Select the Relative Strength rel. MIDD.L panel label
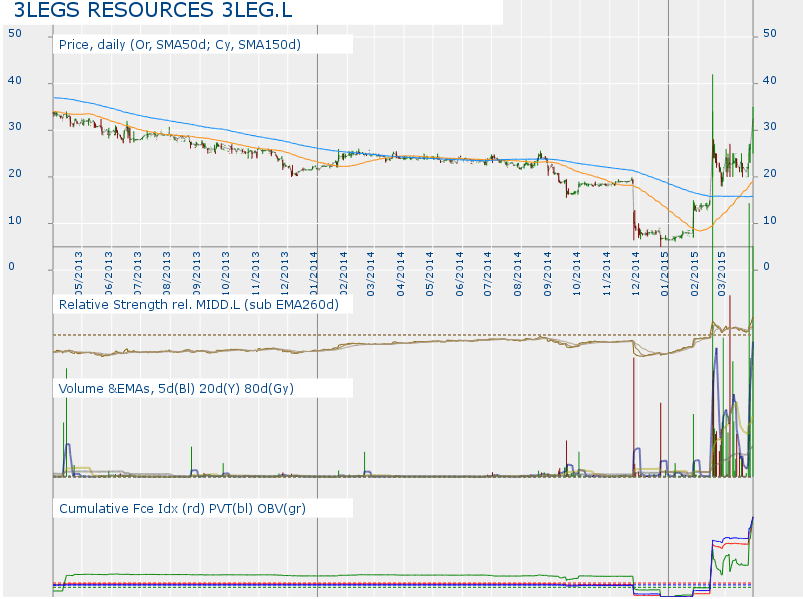Viewport: 803px width, 599px height. (x=199, y=305)
